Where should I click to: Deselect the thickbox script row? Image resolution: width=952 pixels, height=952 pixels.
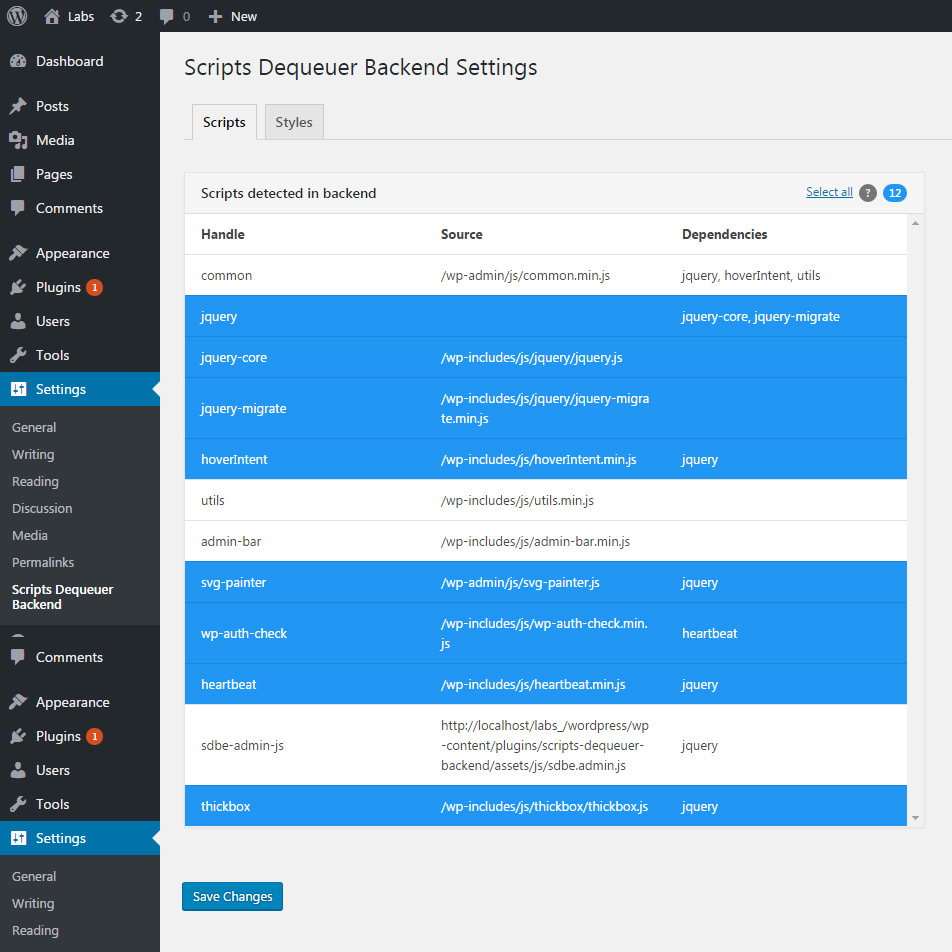(545, 806)
